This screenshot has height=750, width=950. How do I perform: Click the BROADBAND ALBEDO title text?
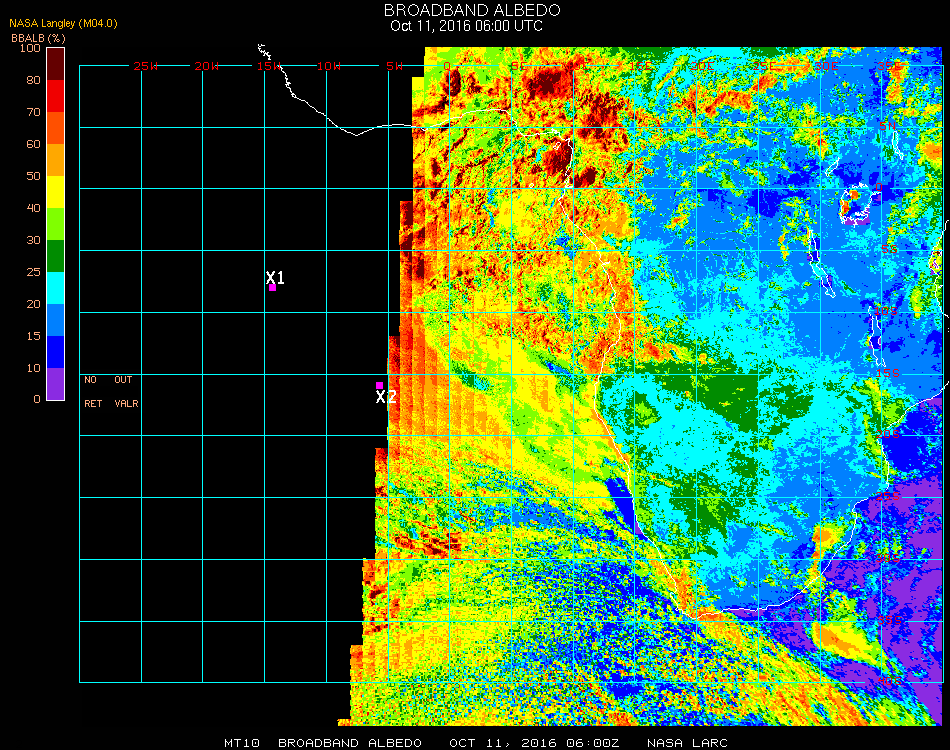pyautogui.click(x=466, y=10)
